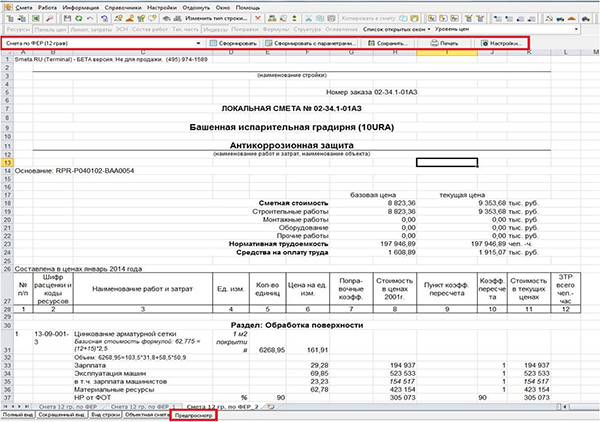Select column header I
This screenshot has height=422, width=600.
447,52
